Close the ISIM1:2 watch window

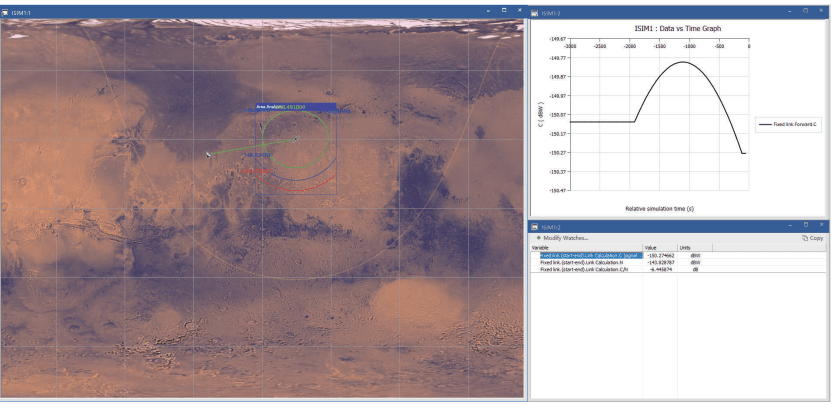click(x=821, y=227)
